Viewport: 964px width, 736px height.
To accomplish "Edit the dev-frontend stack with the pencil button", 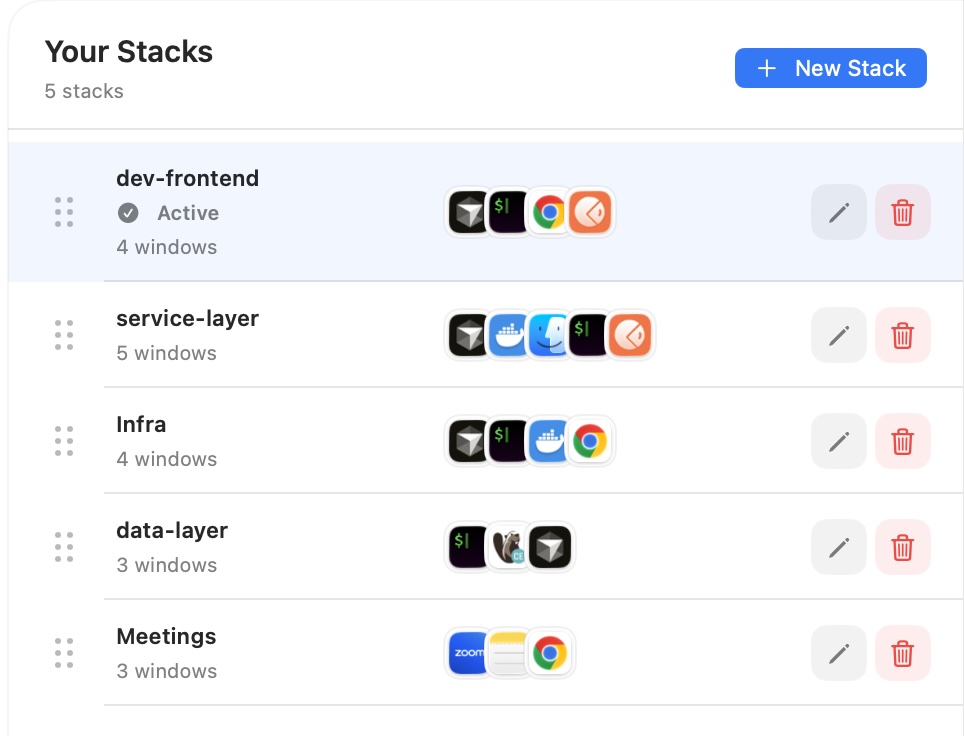I will tap(838, 212).
